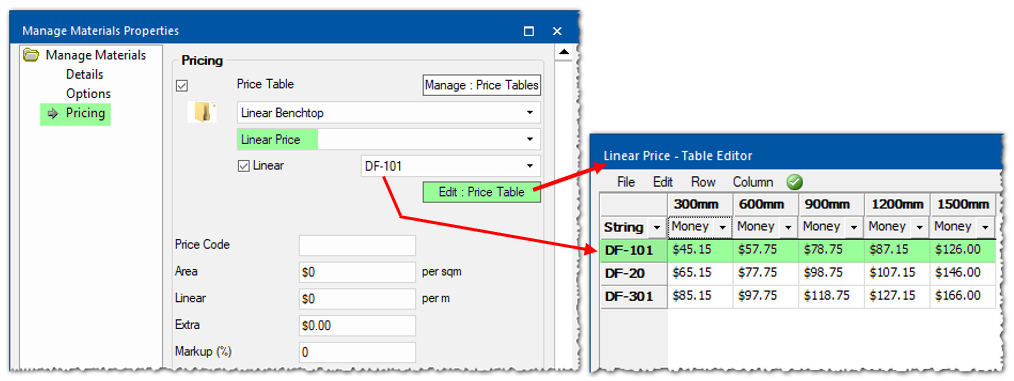Click the 300mm column header
Screen dimensions: 1014x381
[700, 204]
